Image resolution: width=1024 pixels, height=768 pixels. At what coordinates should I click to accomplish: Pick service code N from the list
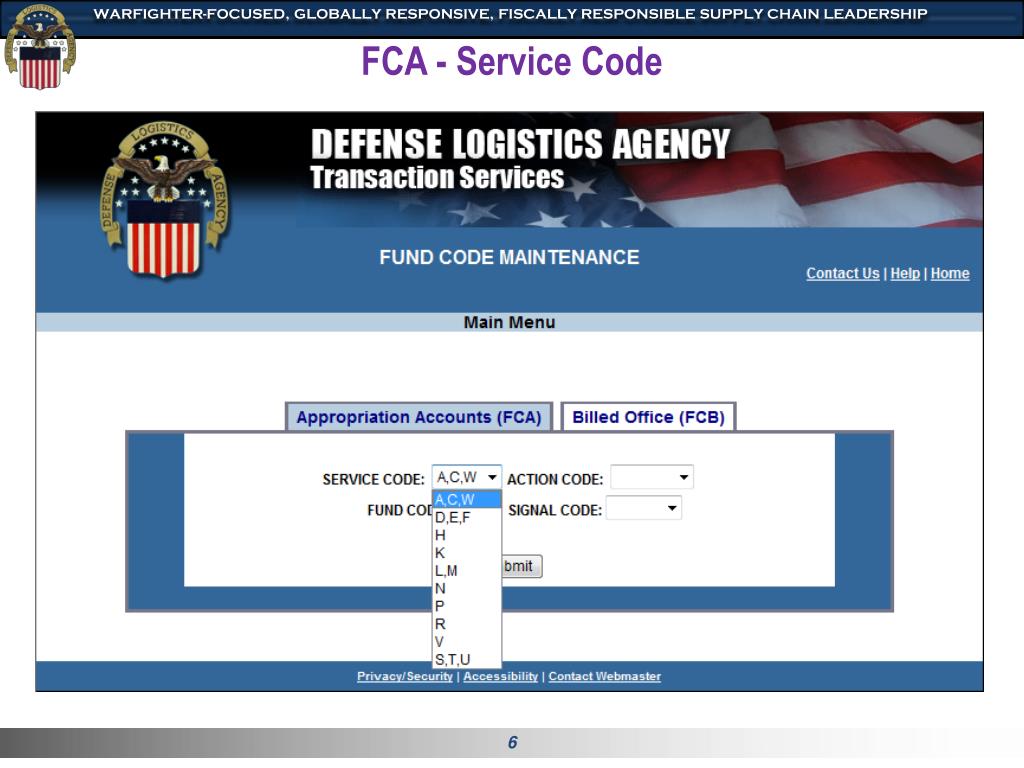[x=466, y=588]
